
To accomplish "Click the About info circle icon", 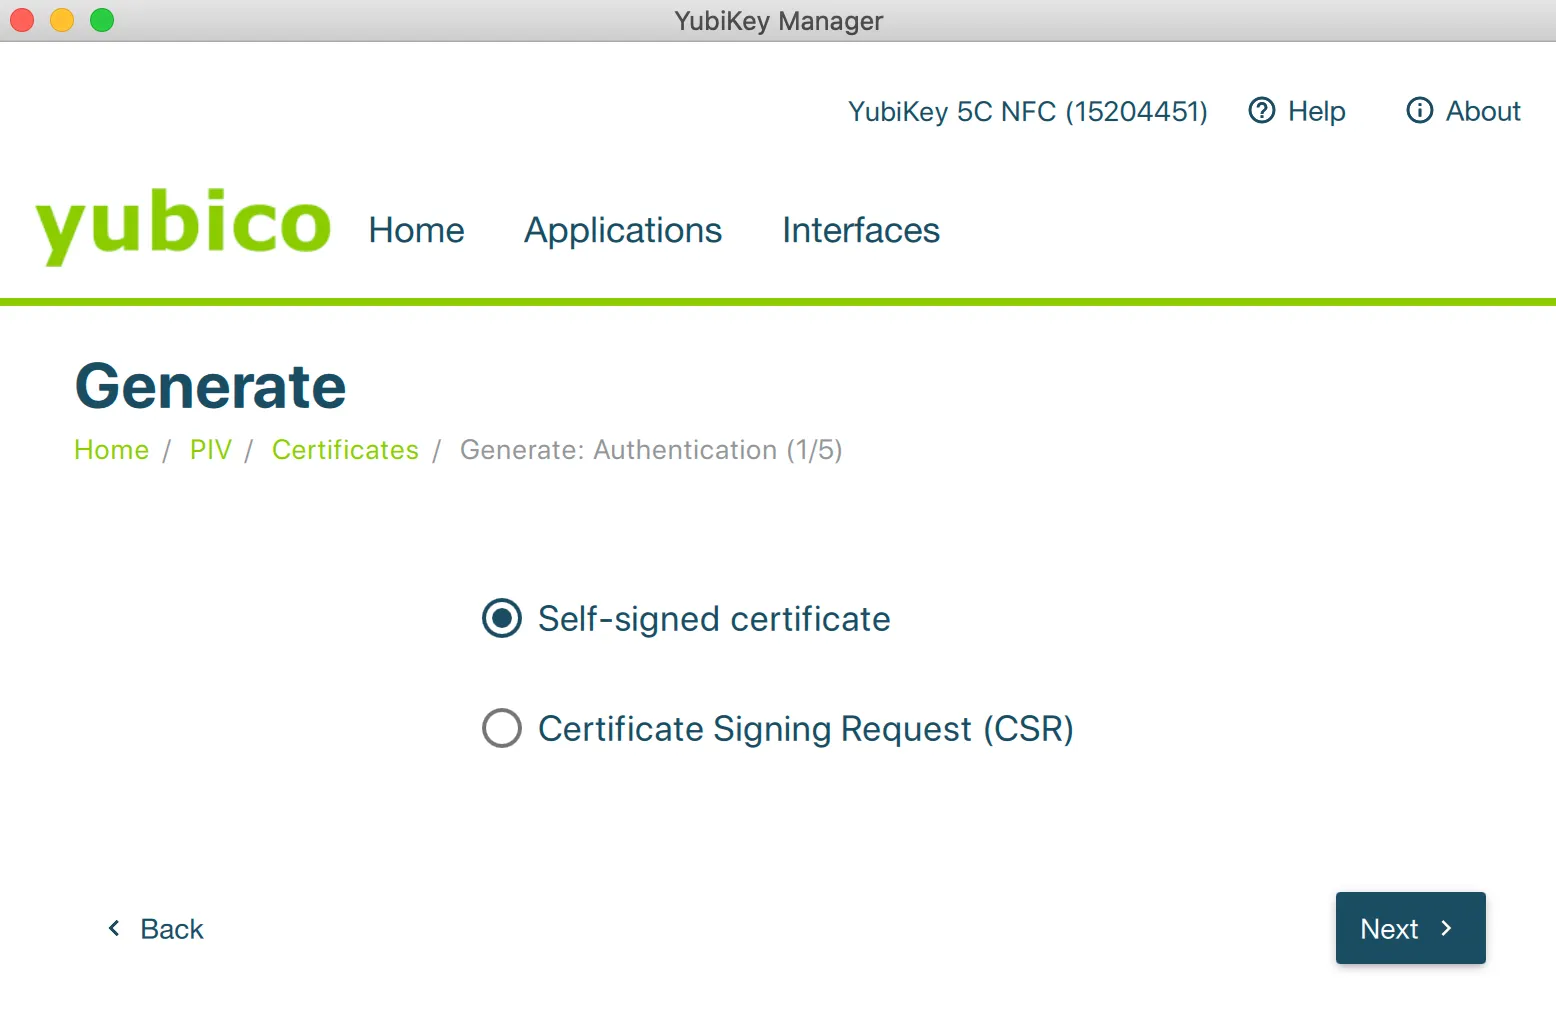I will coord(1419,110).
